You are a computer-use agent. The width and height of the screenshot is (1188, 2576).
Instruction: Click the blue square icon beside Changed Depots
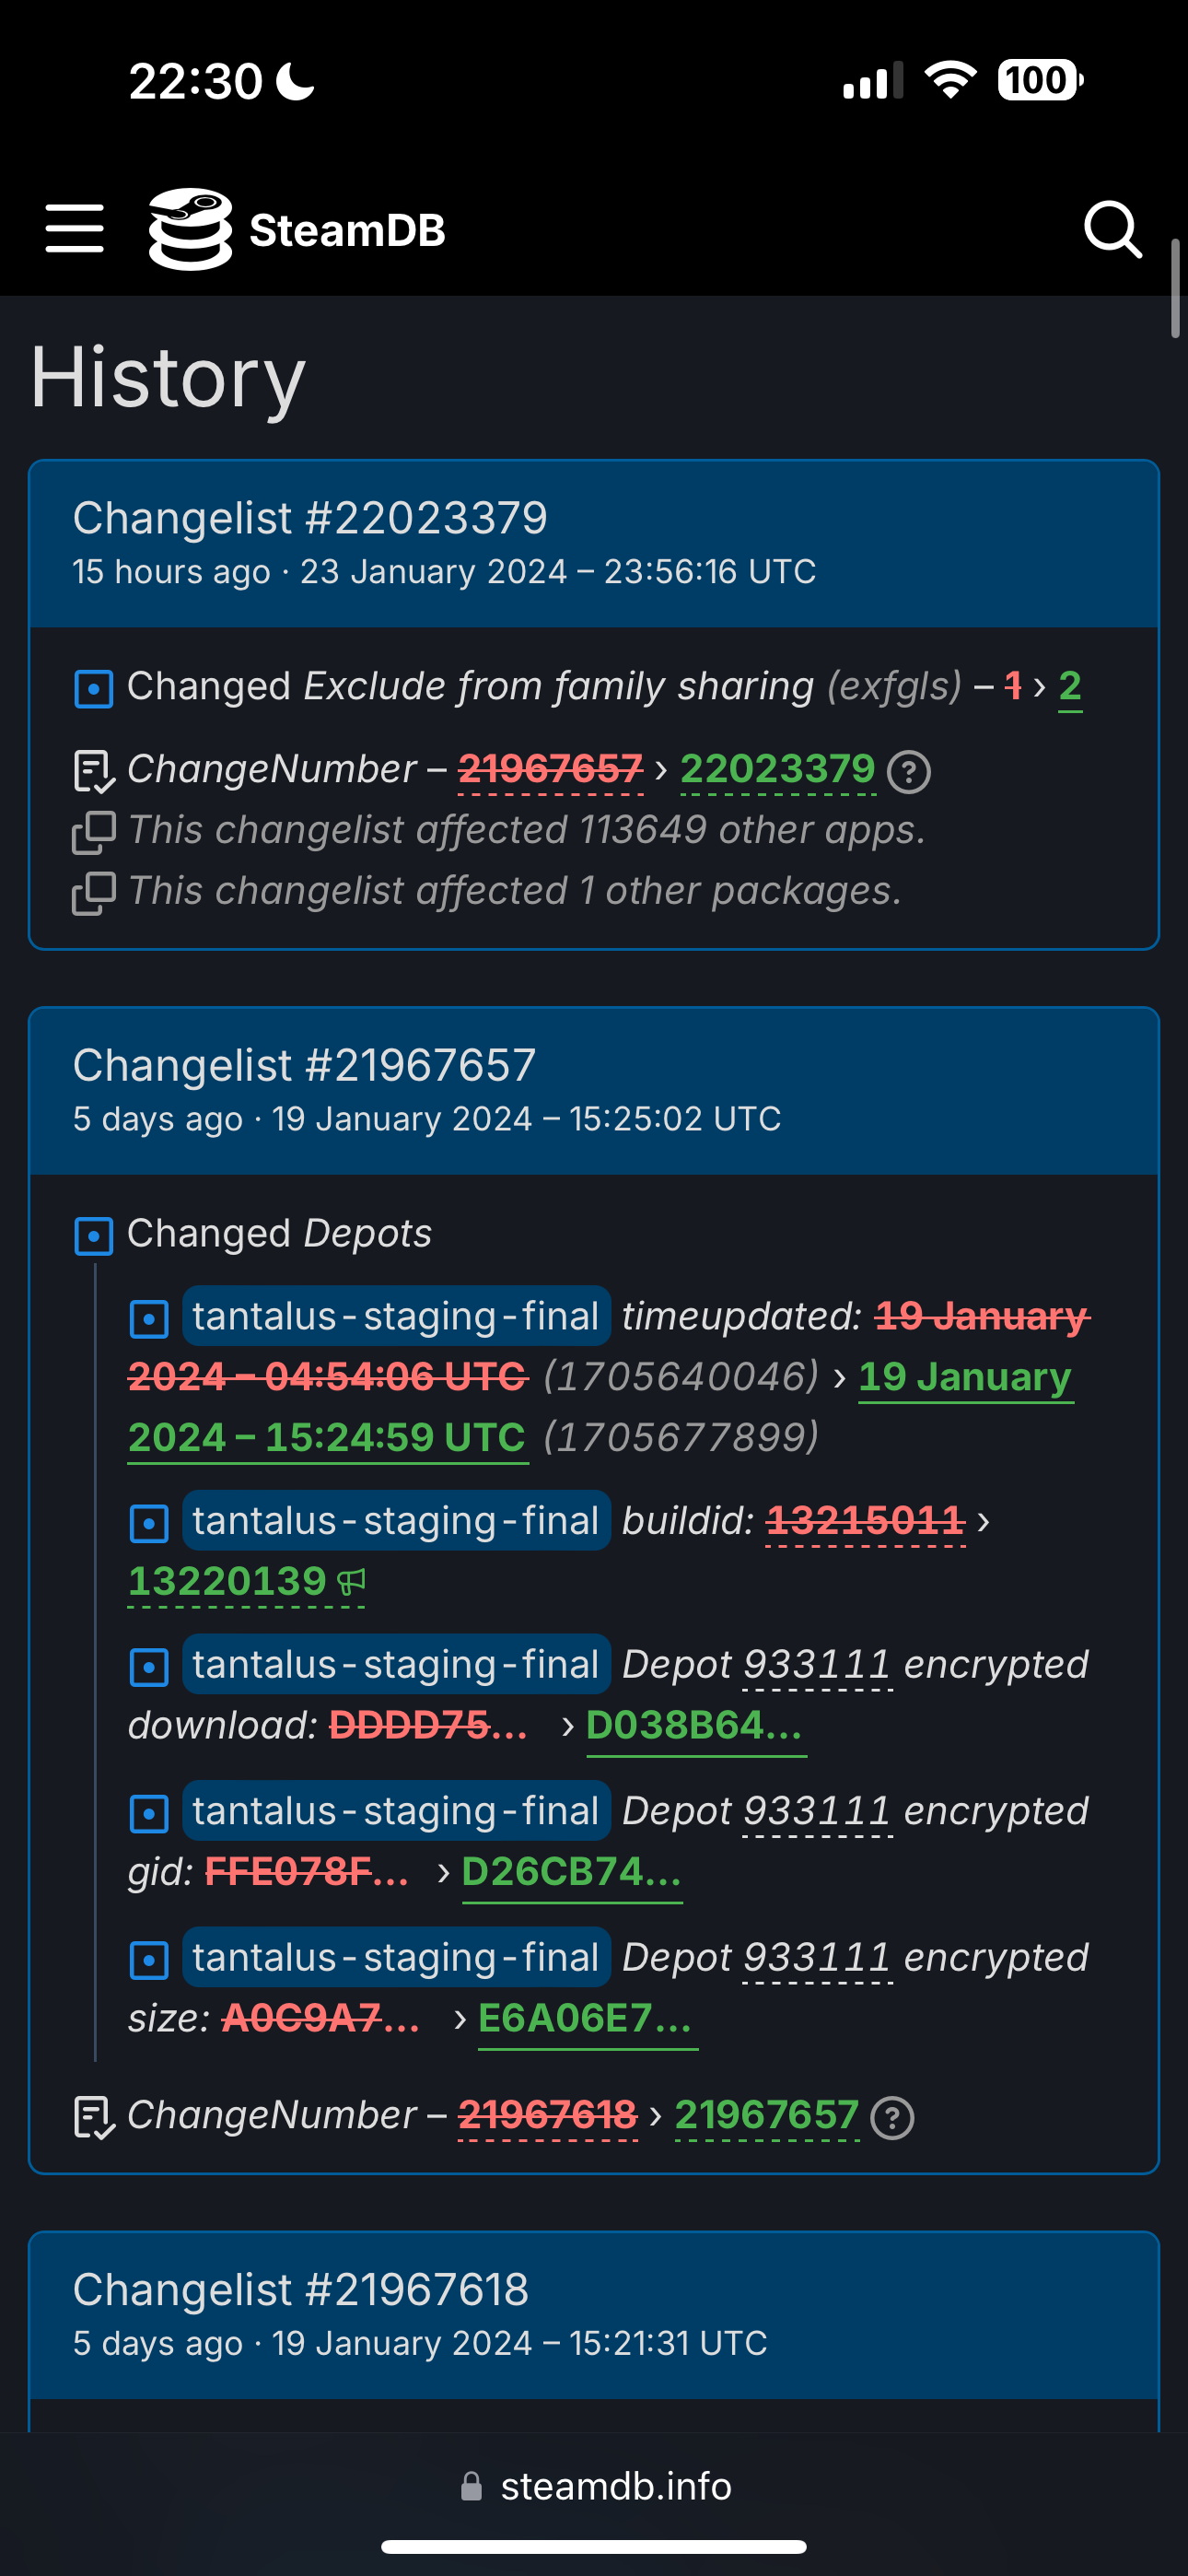(x=94, y=1236)
